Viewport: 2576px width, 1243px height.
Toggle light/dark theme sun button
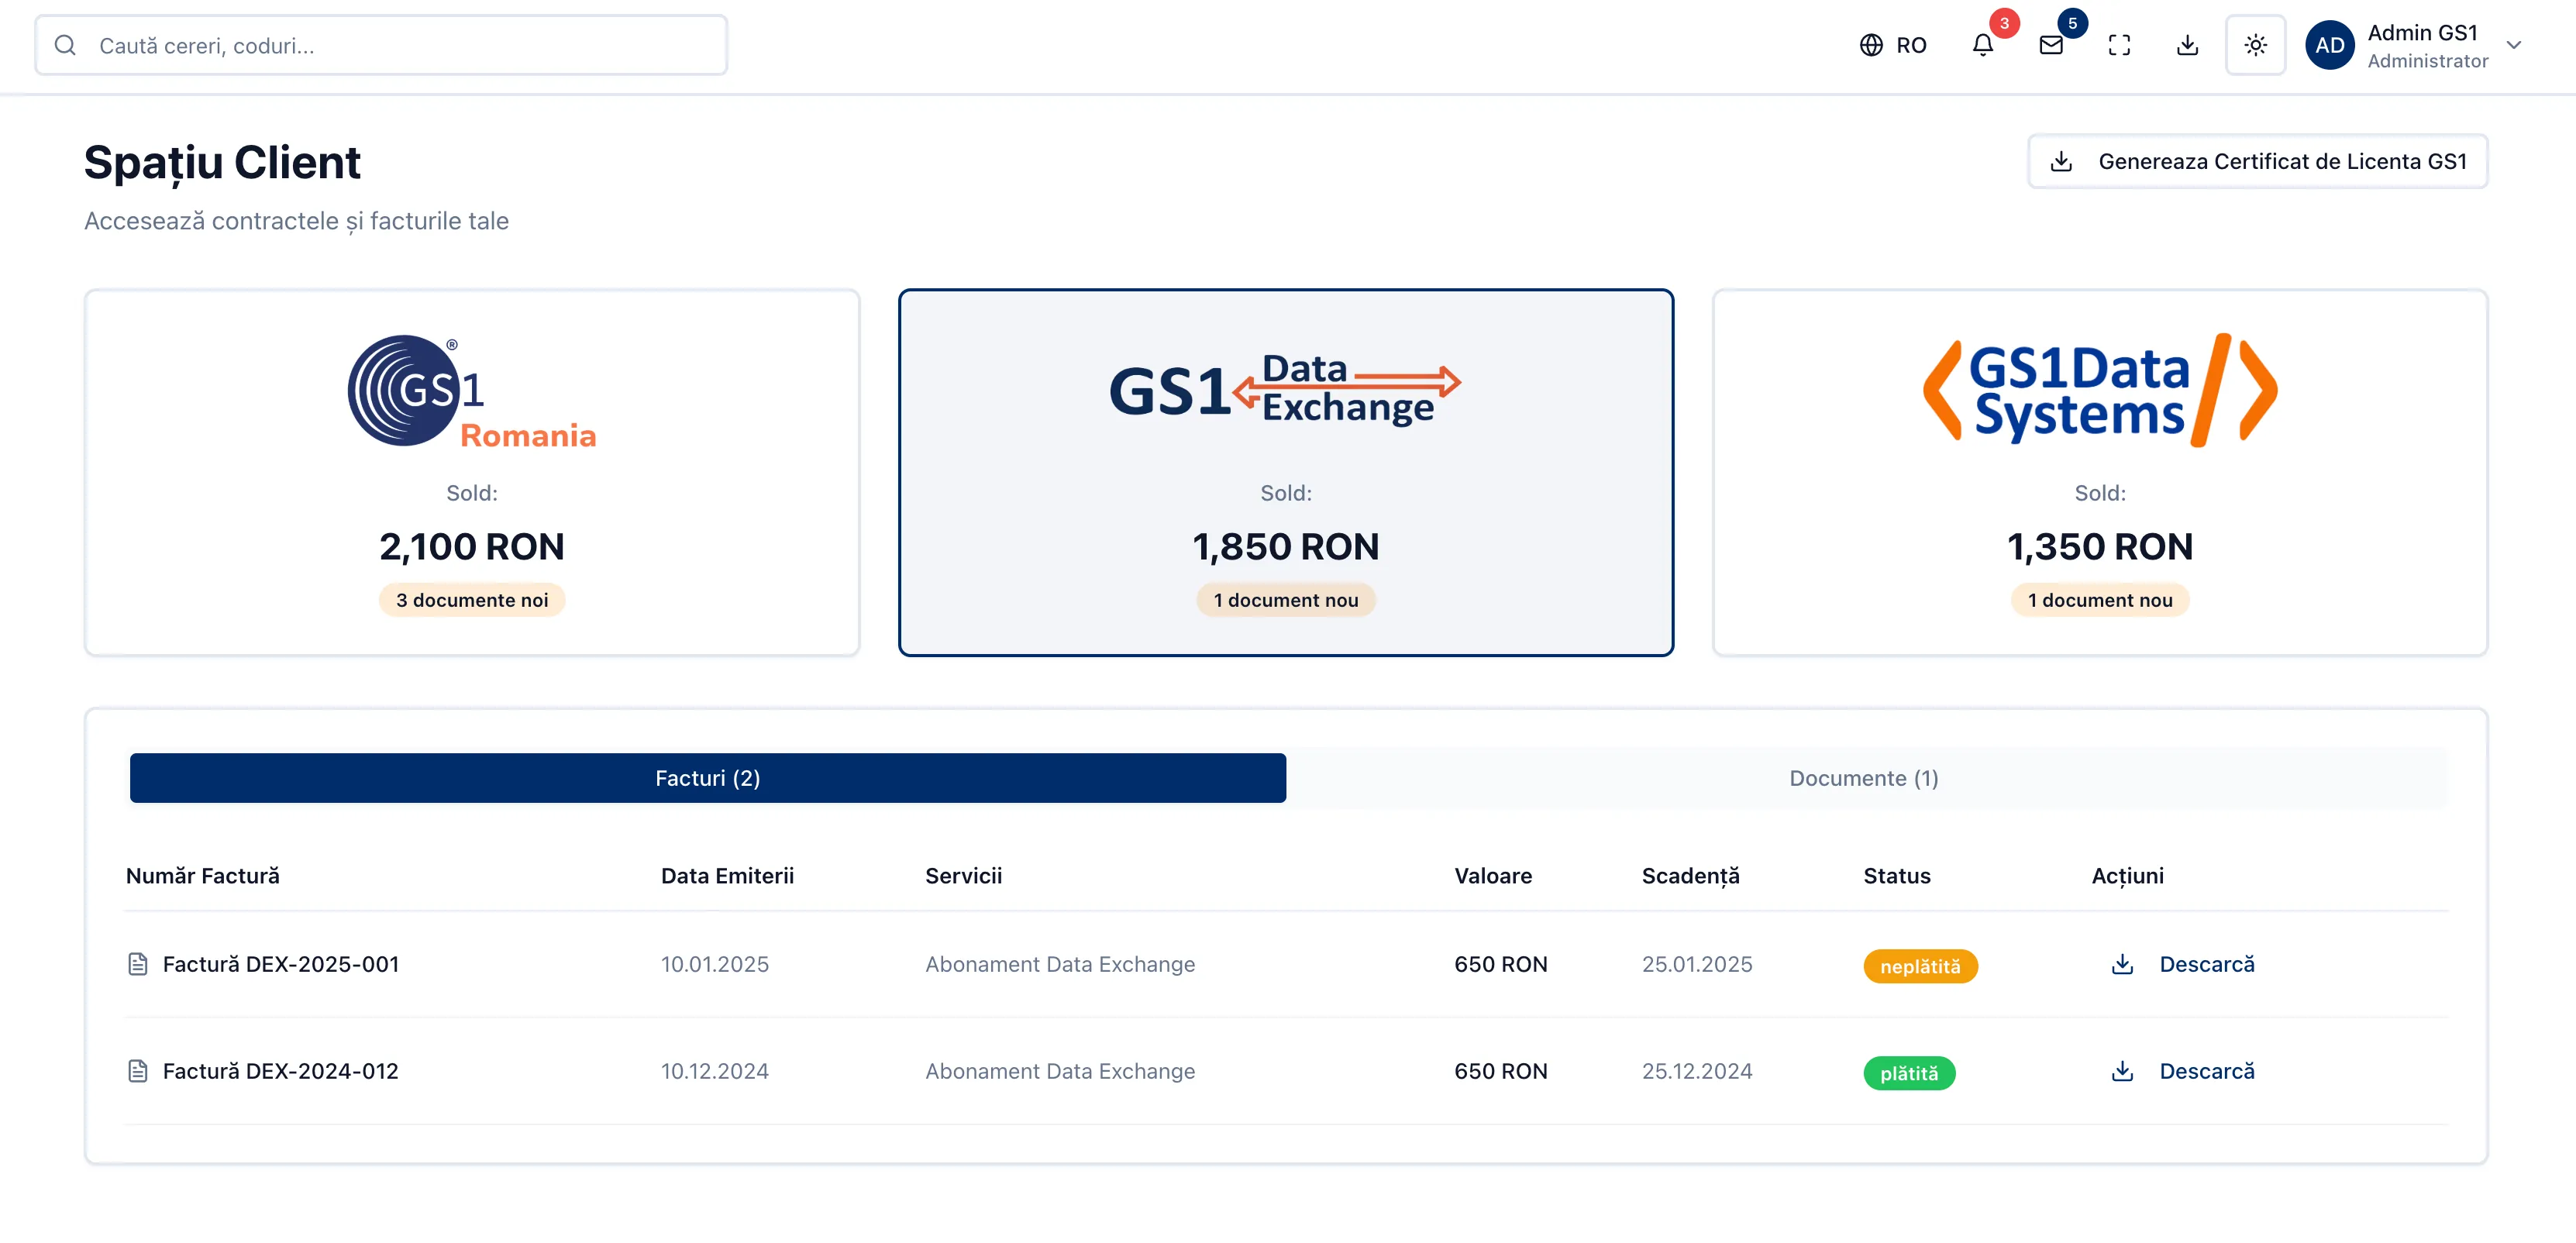(x=2255, y=45)
